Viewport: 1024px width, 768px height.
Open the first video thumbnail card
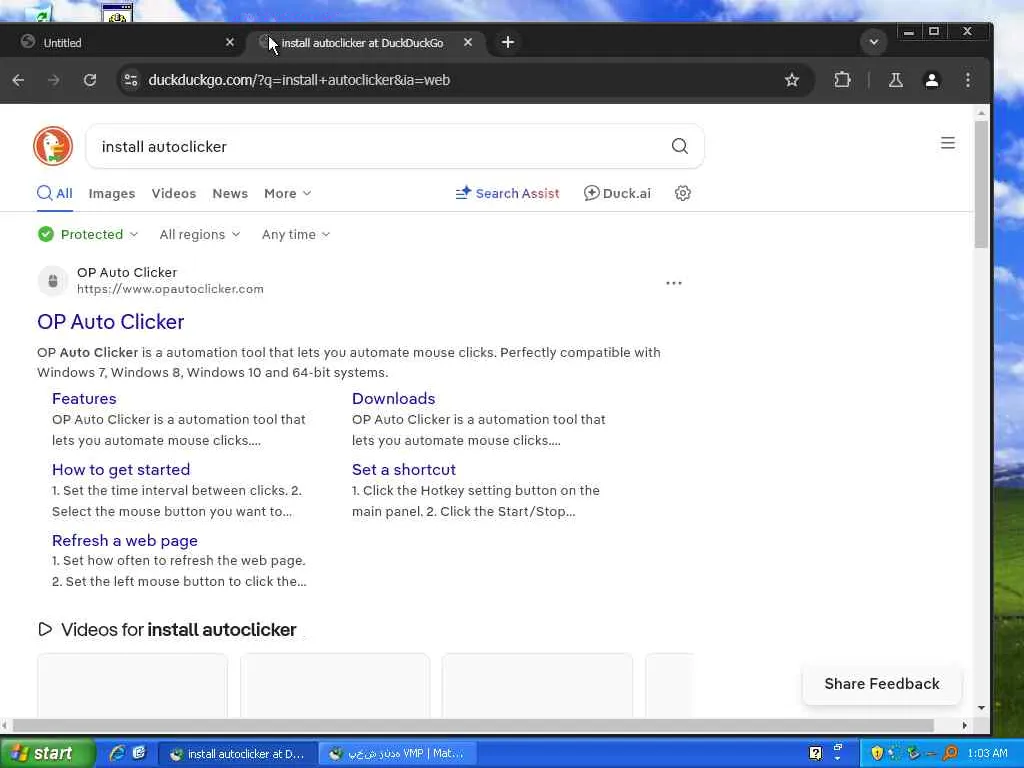pyautogui.click(x=133, y=686)
